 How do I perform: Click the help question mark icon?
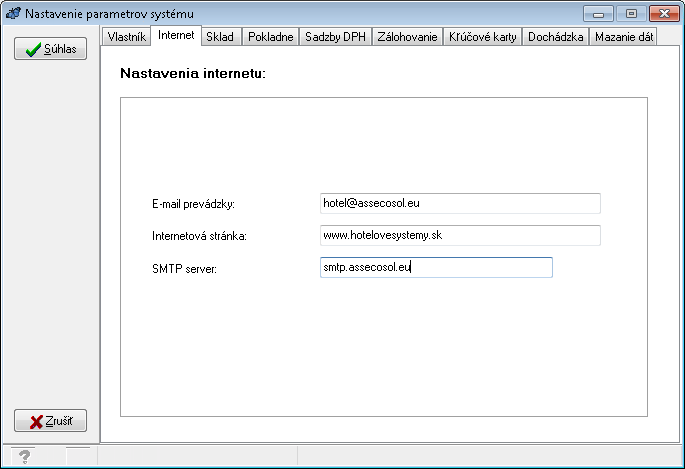(x=24, y=457)
